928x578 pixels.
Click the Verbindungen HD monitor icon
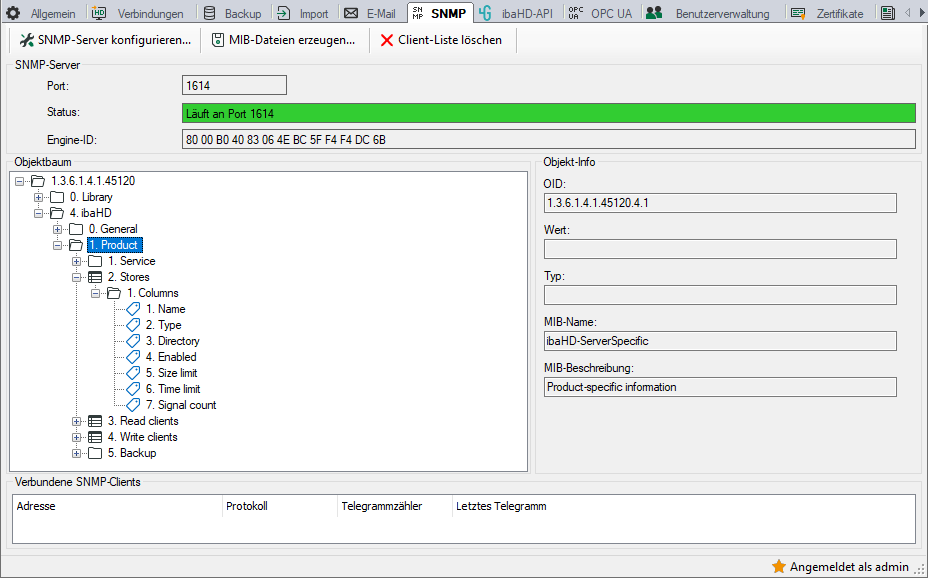(98, 13)
